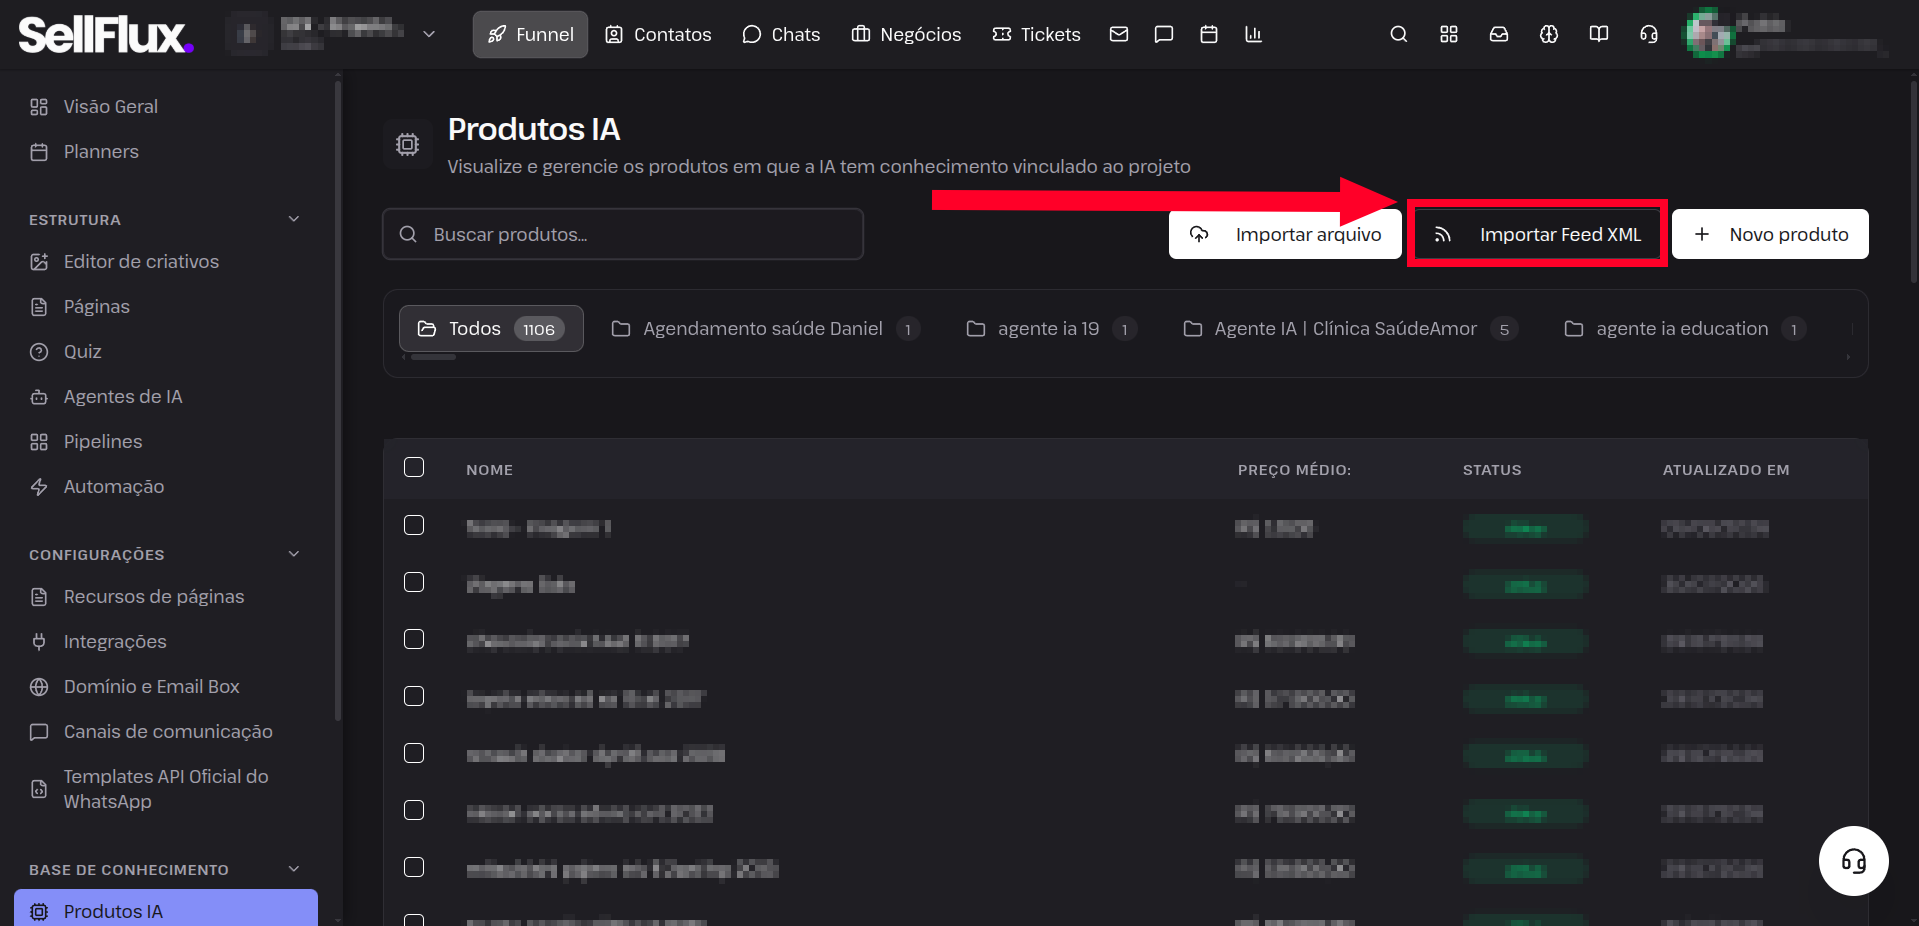Screen dimensions: 1919x926
Task: Click the search magnifier in top bar
Action: 1399,34
